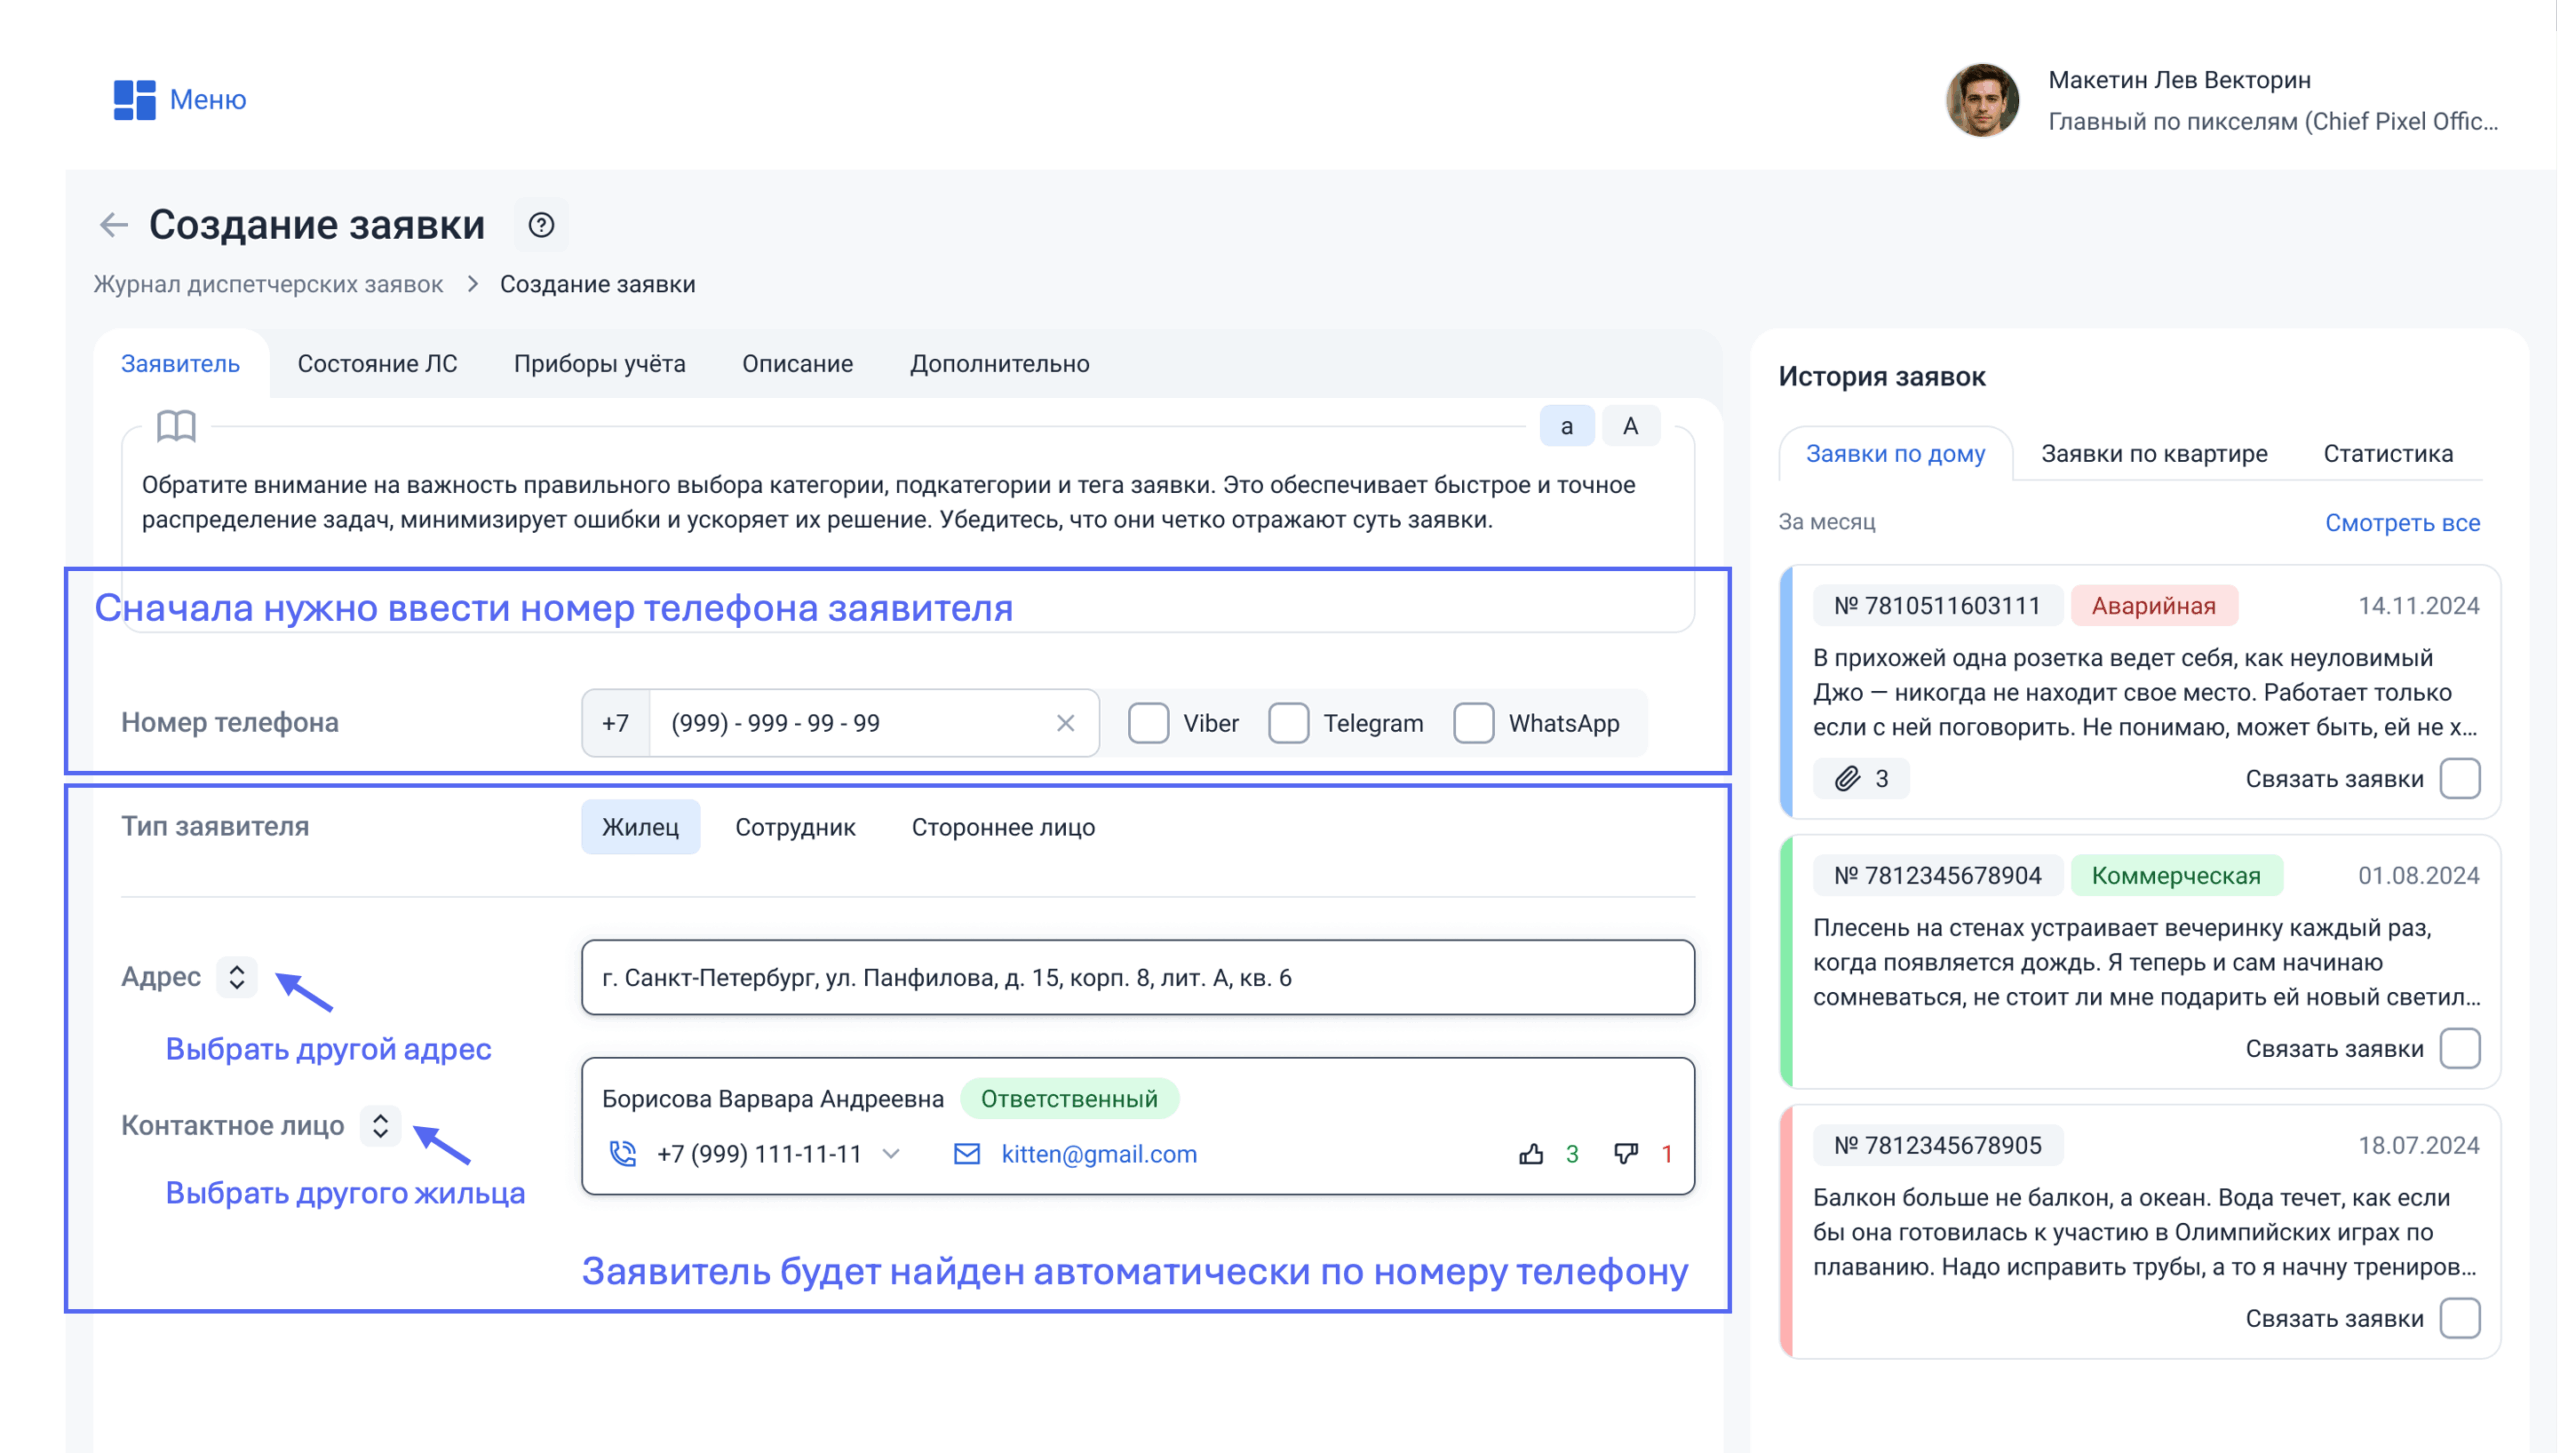Screen dimensions: 2560x1453
Task: Click the Смотреть все link
Action: [2401, 522]
